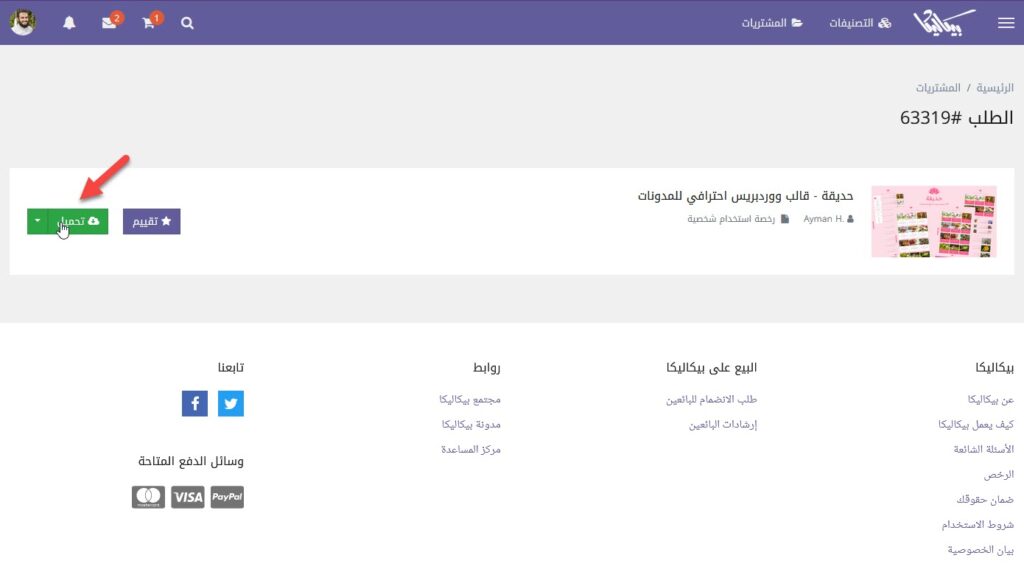Screen dimensions: 1024x572
Task: Open المشتريات purchases in navbar
Action: pyautogui.click(x=771, y=23)
